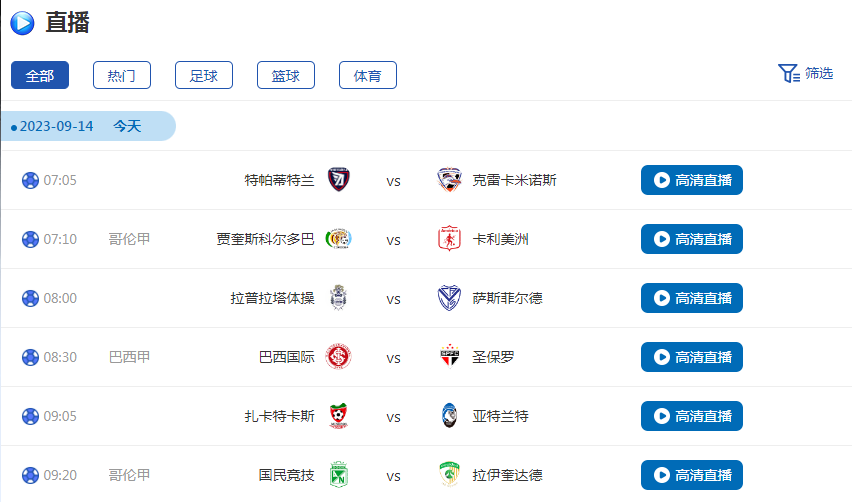Click the 2023-09-14 今天 date header

pos(88,126)
